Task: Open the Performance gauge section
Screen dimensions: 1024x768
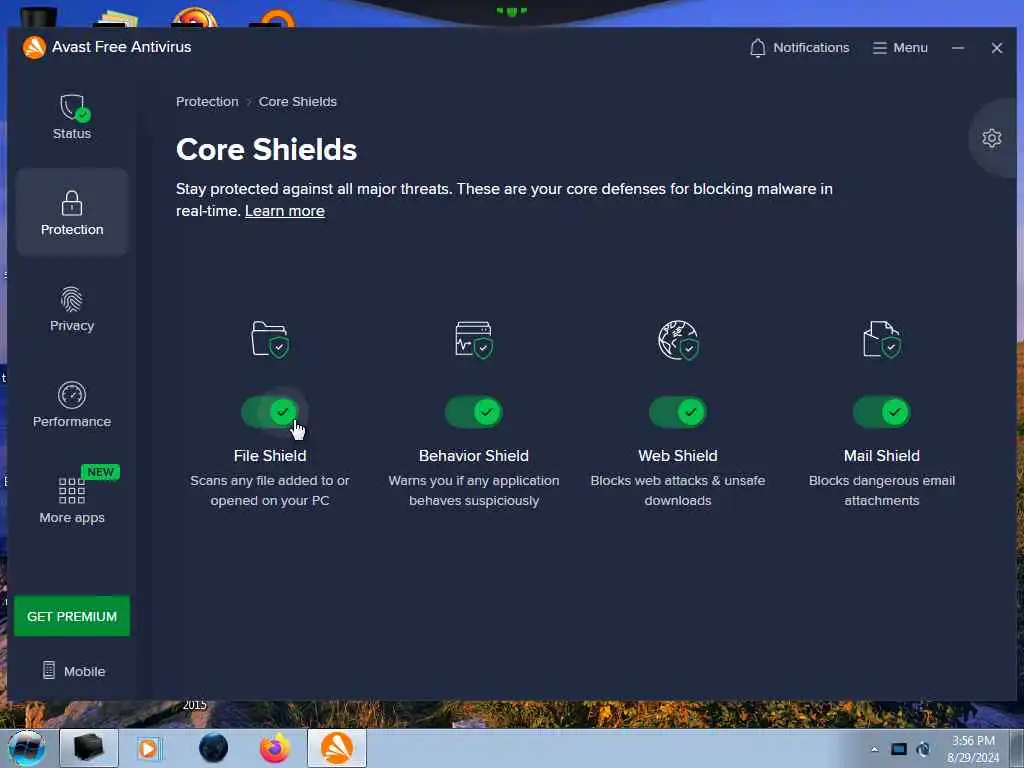Action: point(72,405)
